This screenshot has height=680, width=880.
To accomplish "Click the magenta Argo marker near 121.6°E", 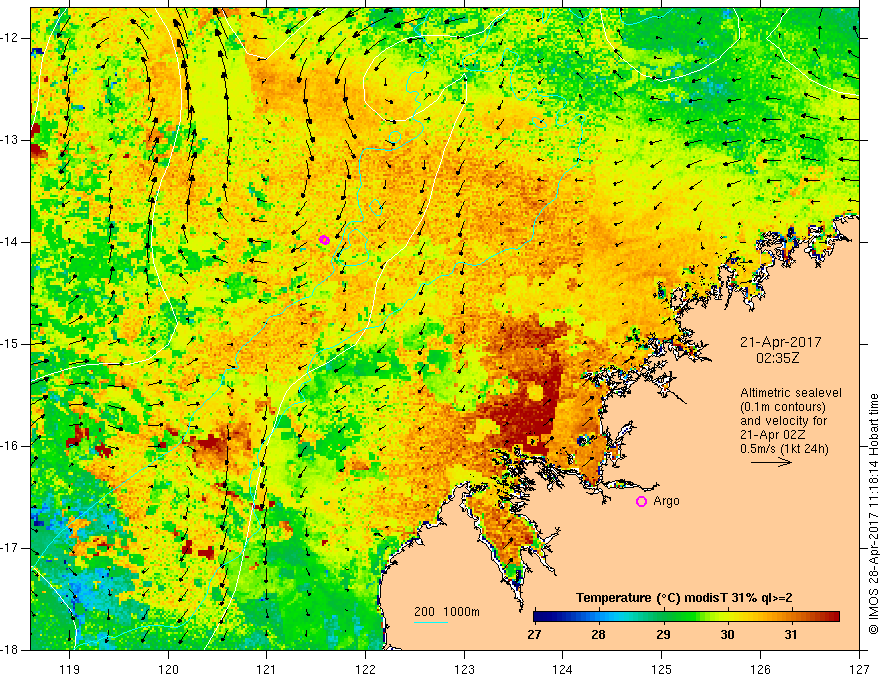I will pos(324,240).
